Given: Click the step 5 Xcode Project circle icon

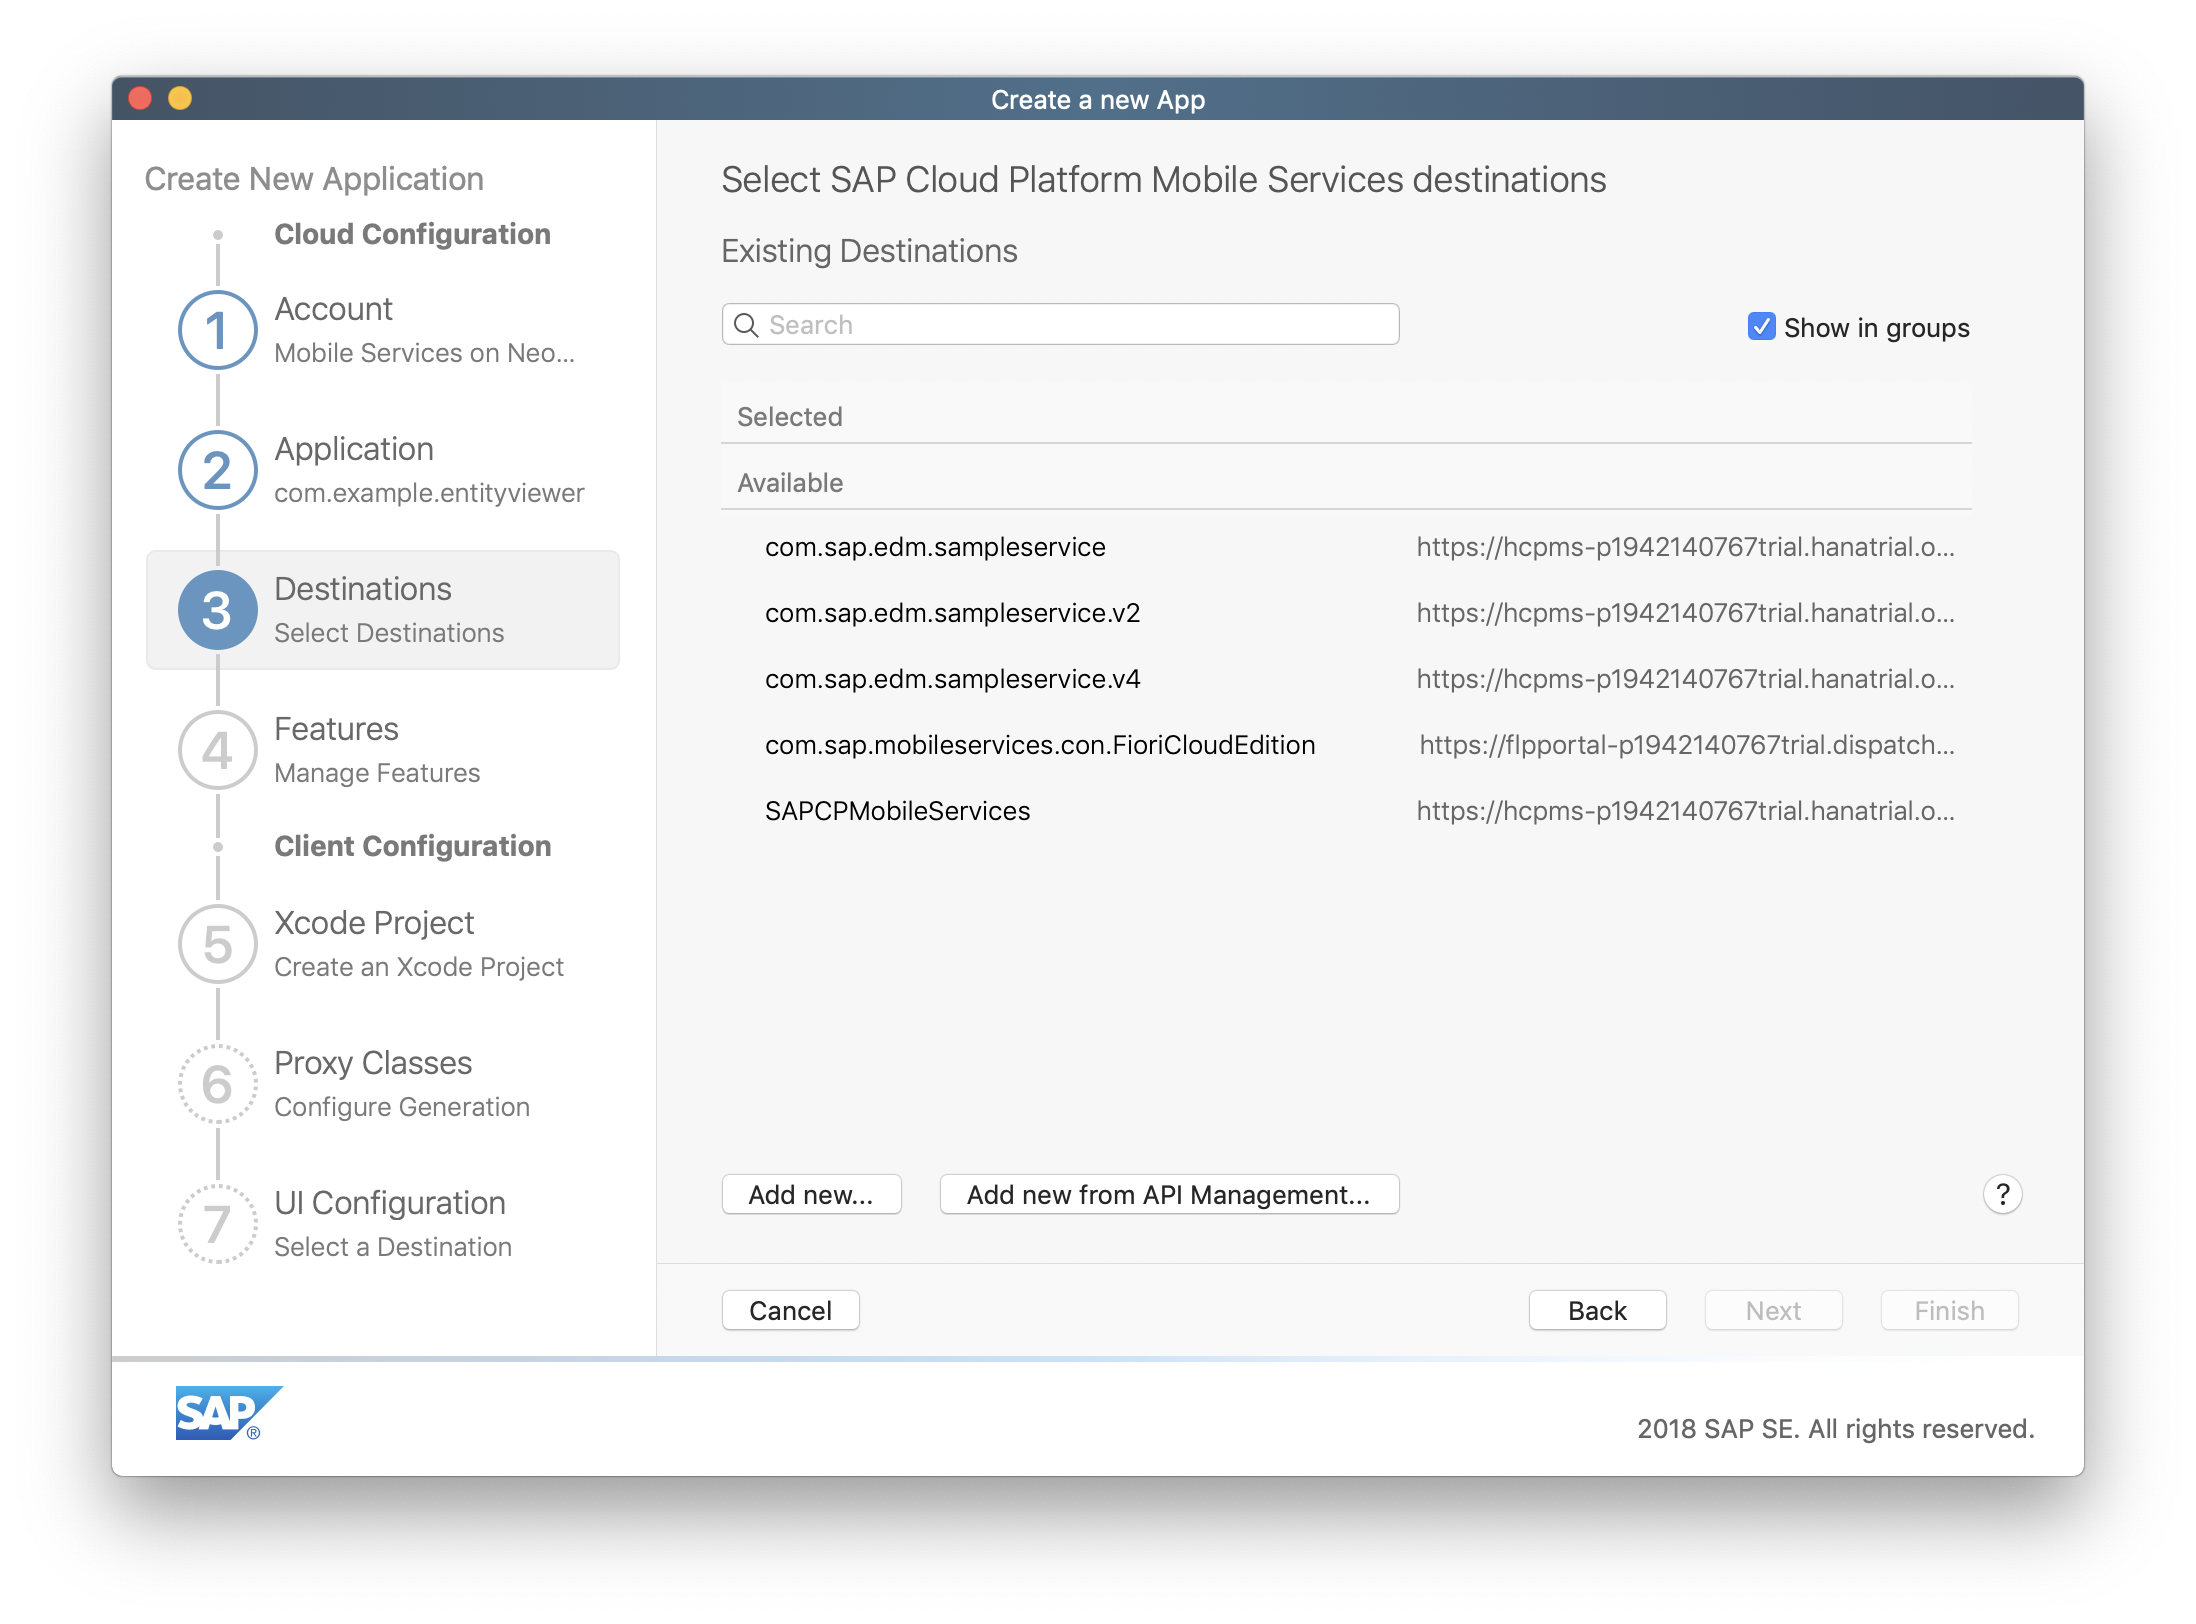Looking at the screenshot, I should click(x=217, y=944).
